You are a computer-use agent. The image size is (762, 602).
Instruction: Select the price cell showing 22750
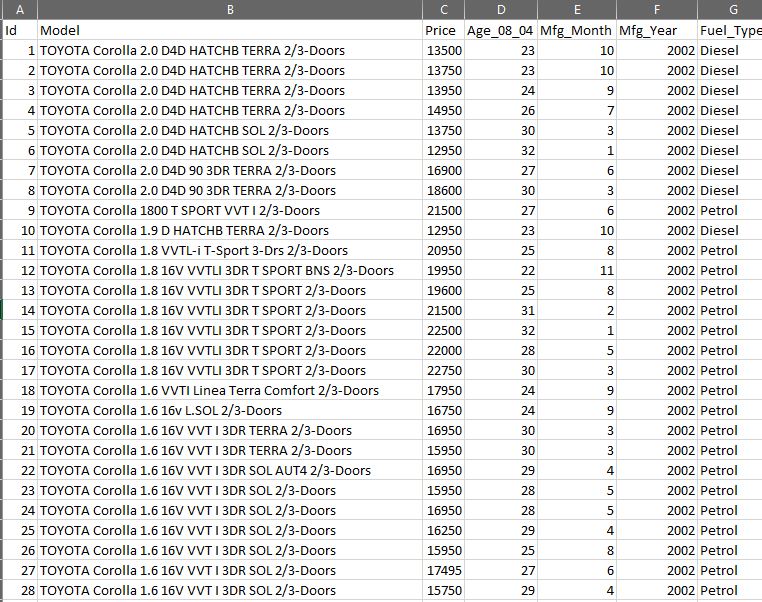[x=442, y=370]
